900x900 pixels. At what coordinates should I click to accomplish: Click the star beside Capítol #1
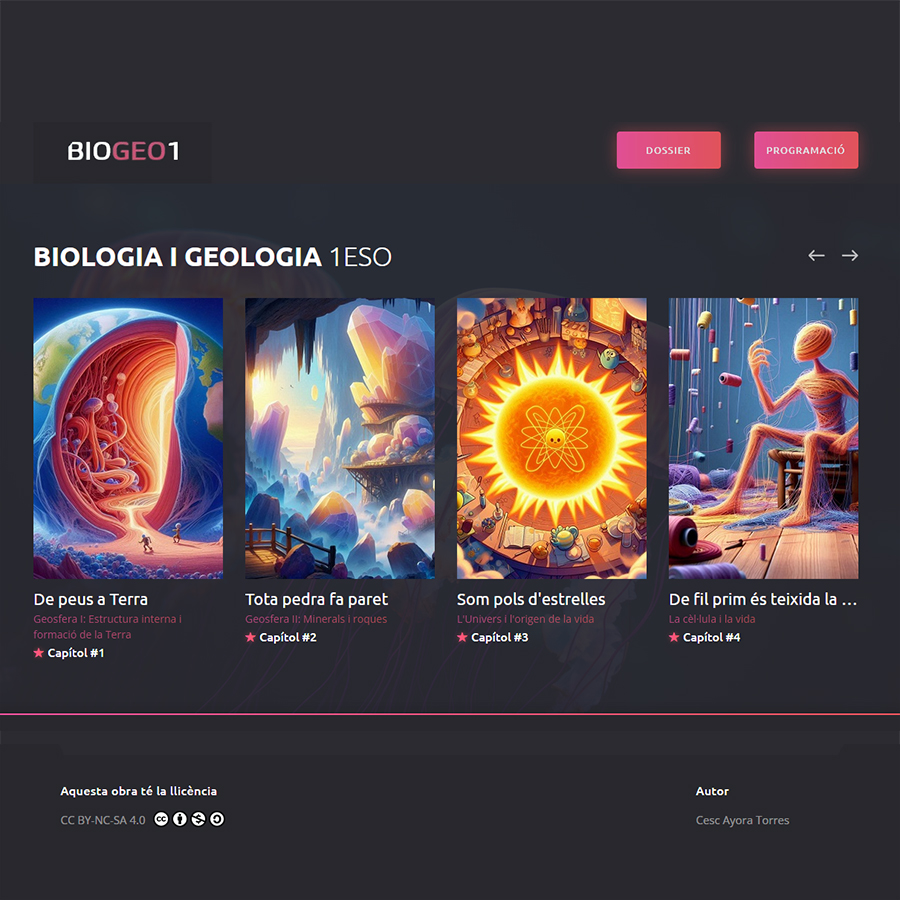[x=38, y=653]
